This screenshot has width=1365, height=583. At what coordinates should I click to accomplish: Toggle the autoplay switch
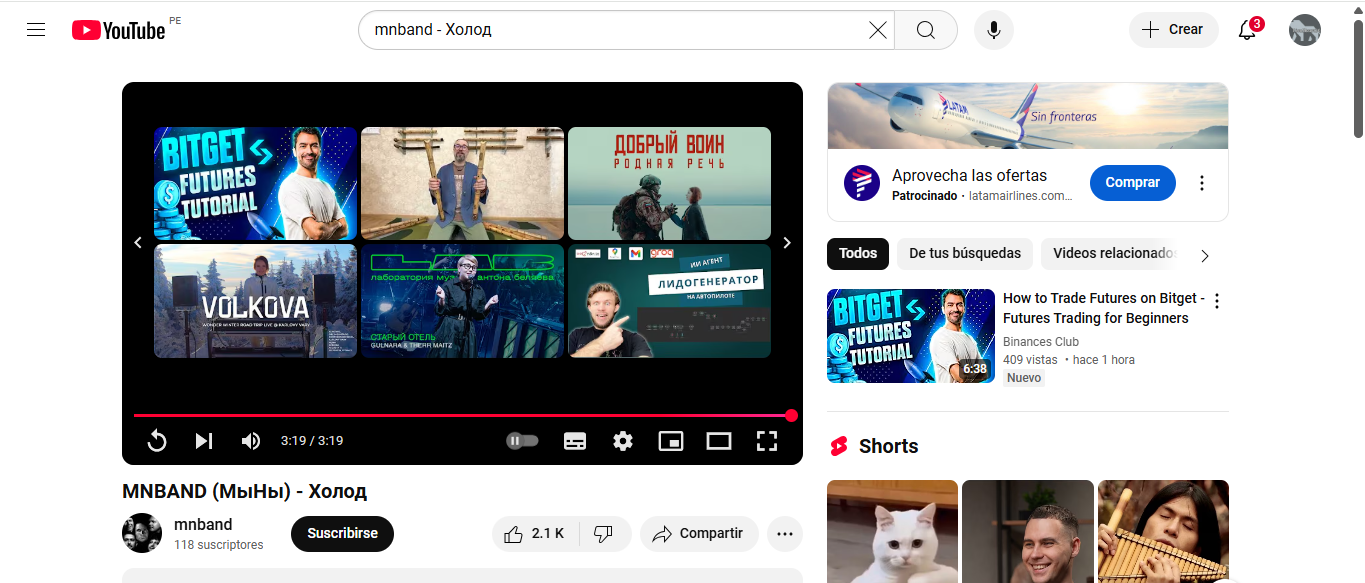pos(522,441)
